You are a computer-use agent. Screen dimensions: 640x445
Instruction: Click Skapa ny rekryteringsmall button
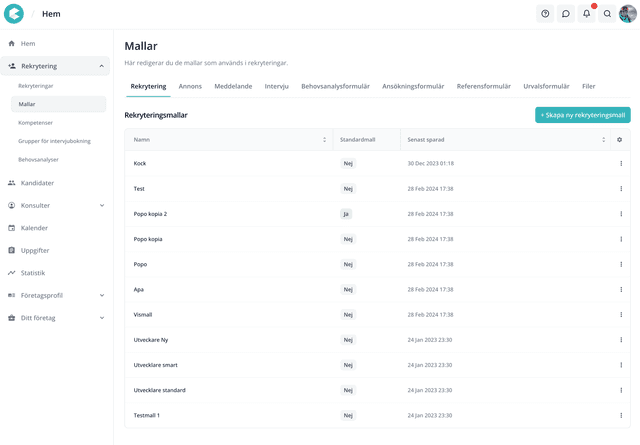point(582,115)
